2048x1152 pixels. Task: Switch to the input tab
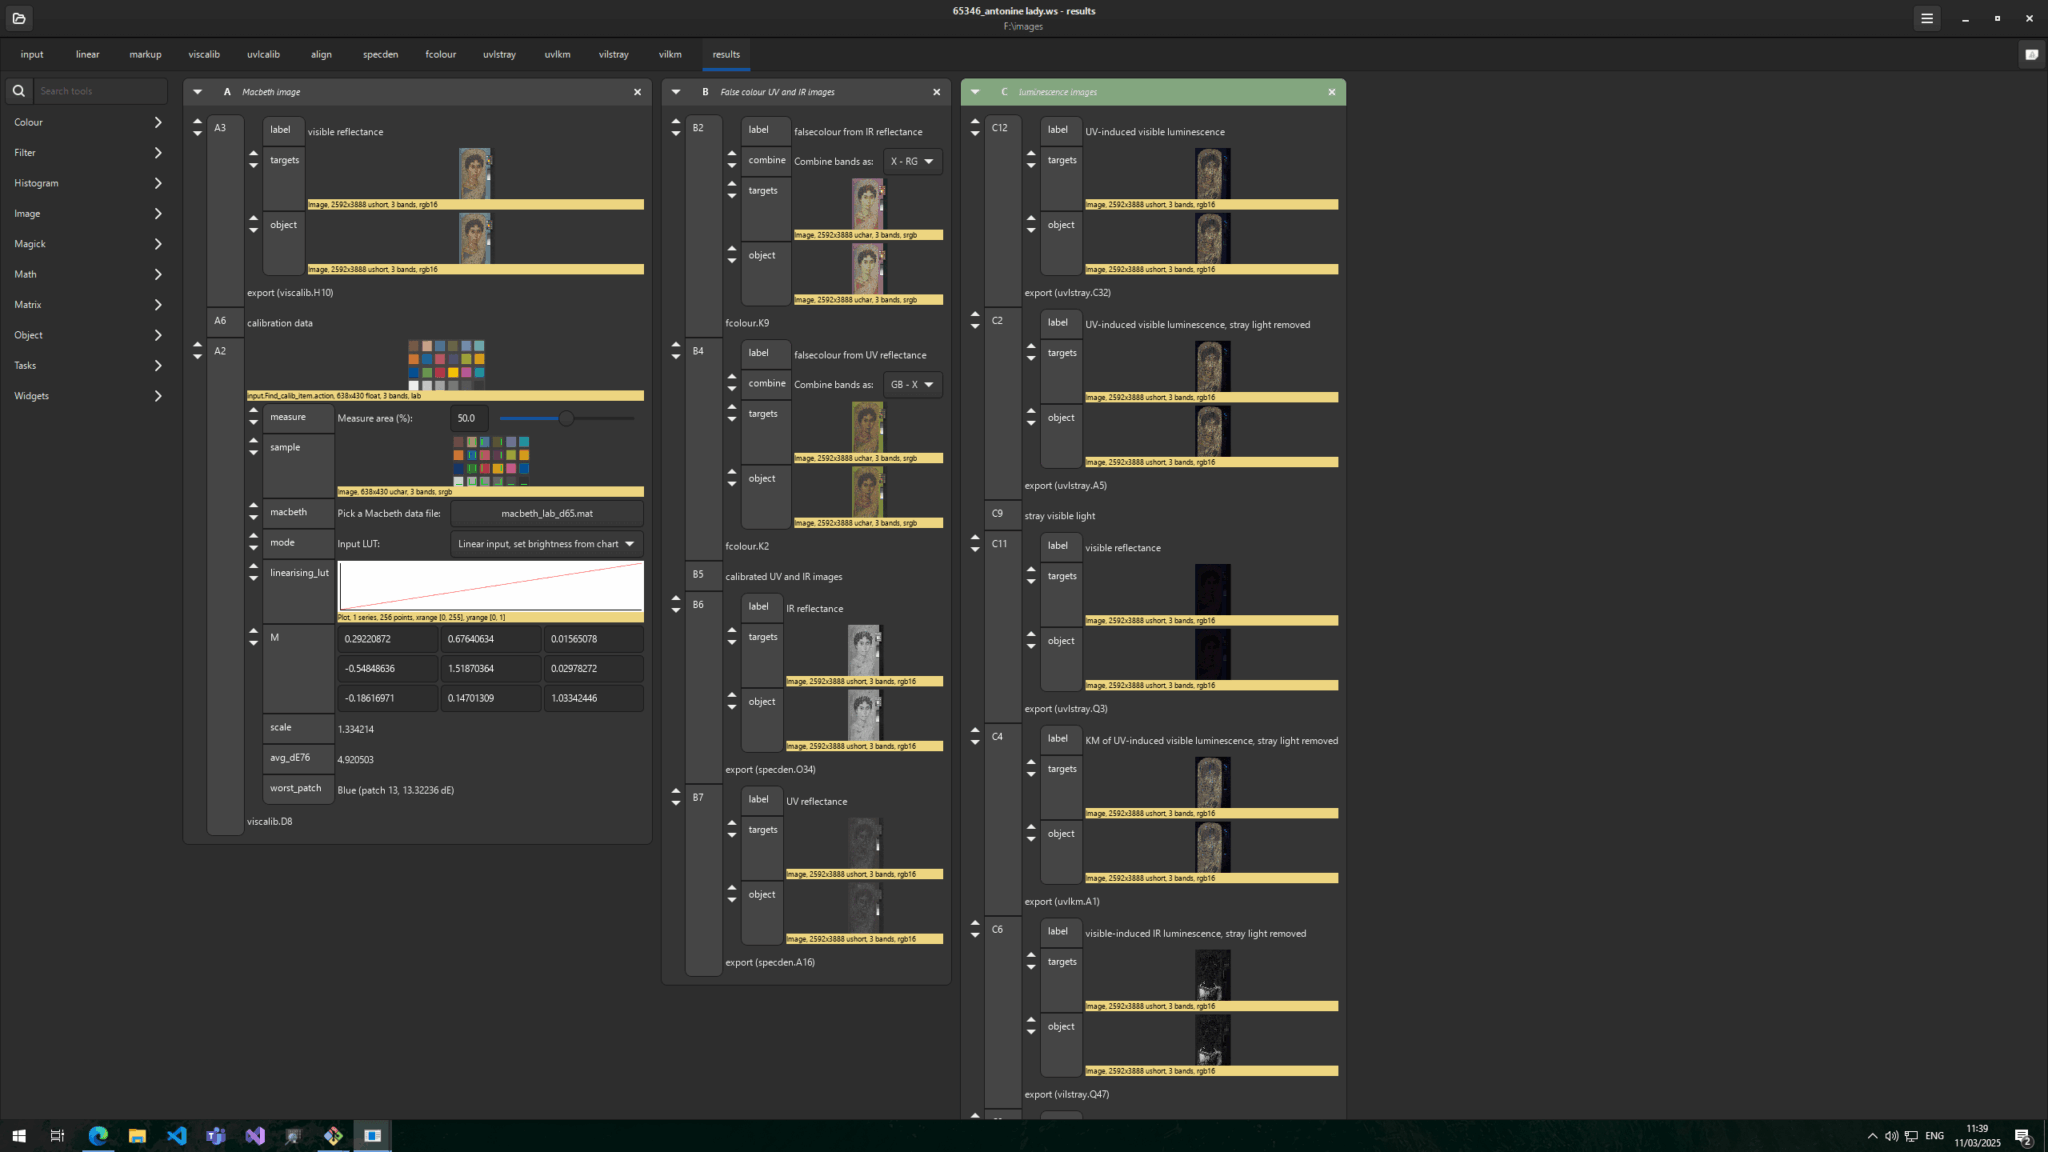click(x=32, y=54)
